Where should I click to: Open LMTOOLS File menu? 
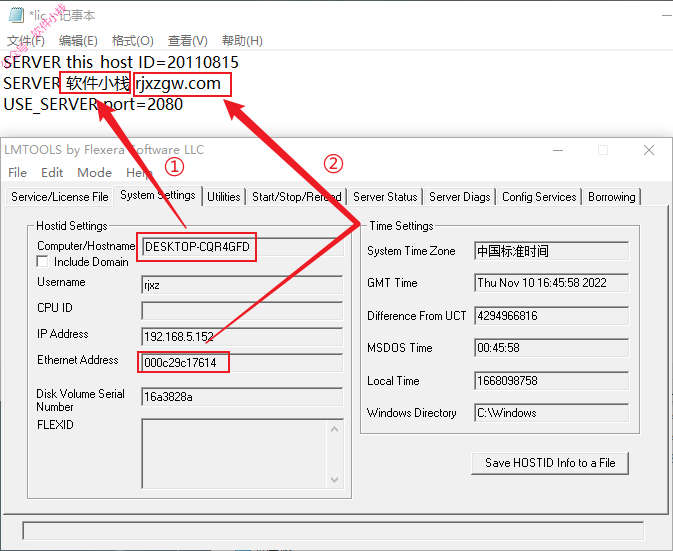coord(18,173)
